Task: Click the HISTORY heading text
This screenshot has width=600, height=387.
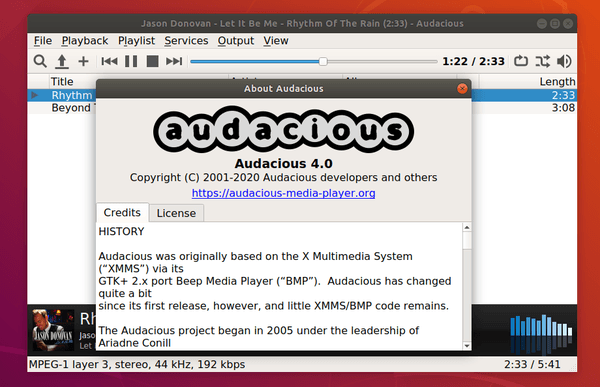Action: [x=121, y=231]
